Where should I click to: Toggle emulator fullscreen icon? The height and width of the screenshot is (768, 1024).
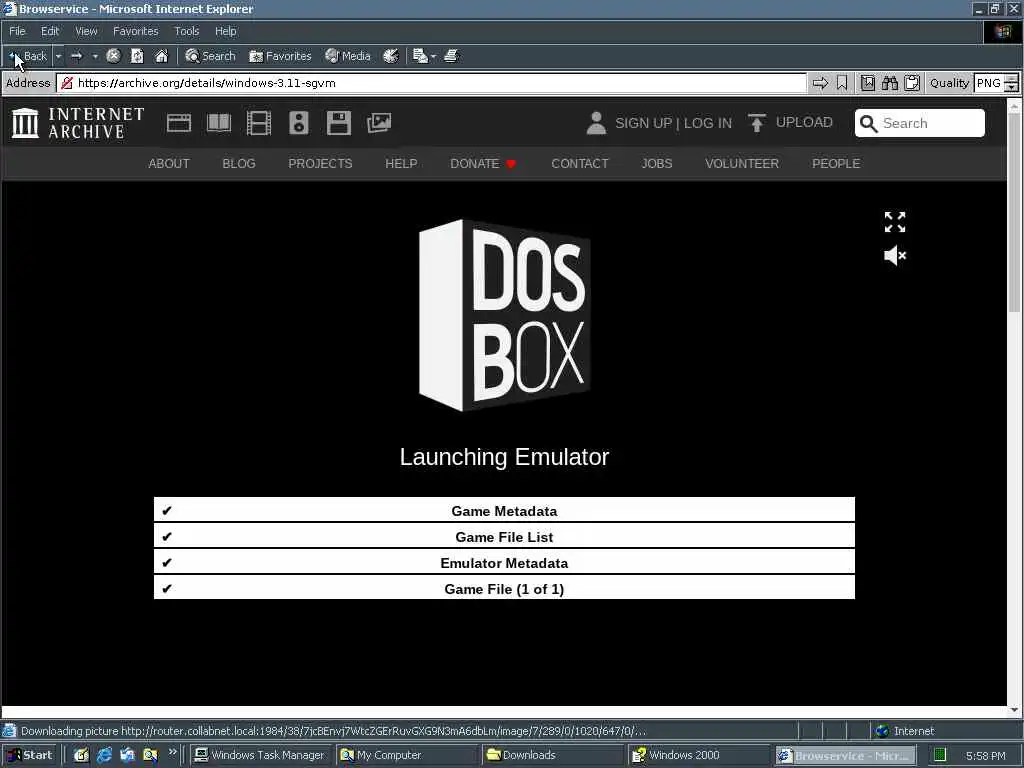tap(895, 222)
